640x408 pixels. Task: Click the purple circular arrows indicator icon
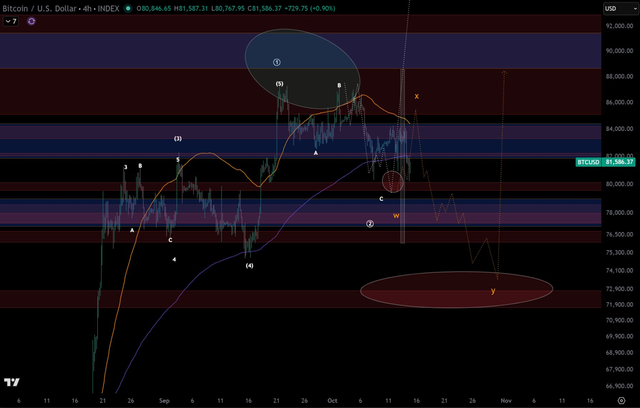coord(31,21)
